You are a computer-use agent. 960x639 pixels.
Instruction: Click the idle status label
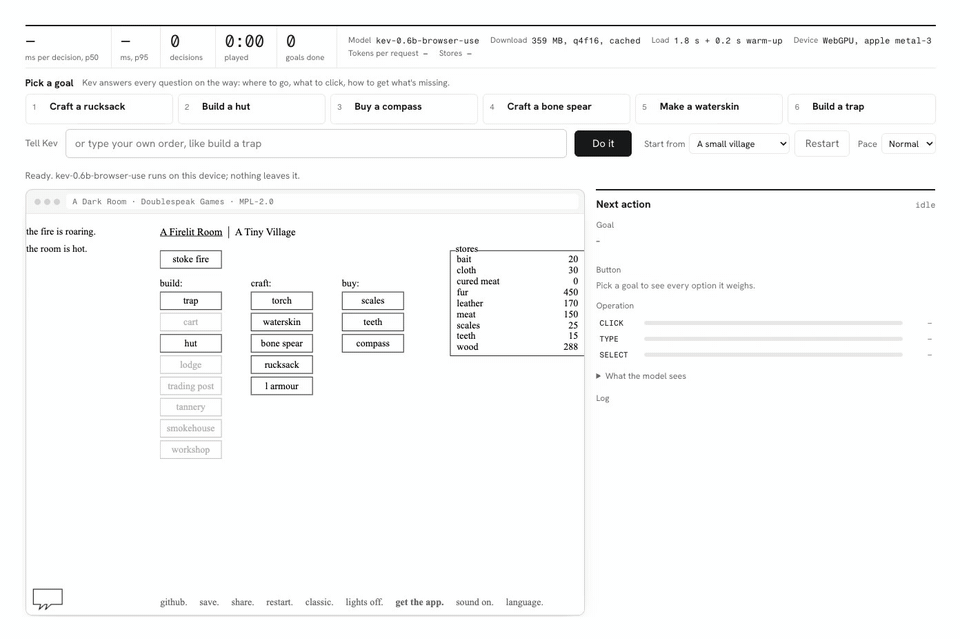[925, 205]
